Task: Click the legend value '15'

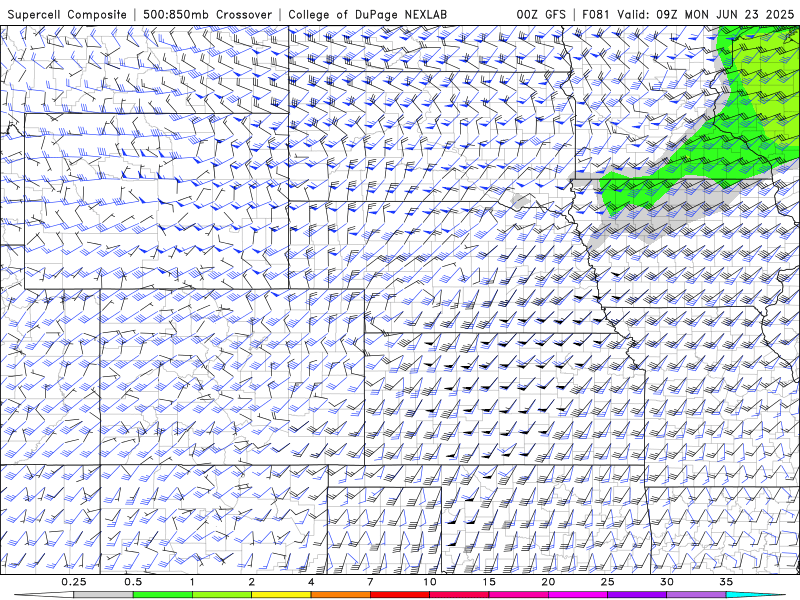Action: coord(489,582)
